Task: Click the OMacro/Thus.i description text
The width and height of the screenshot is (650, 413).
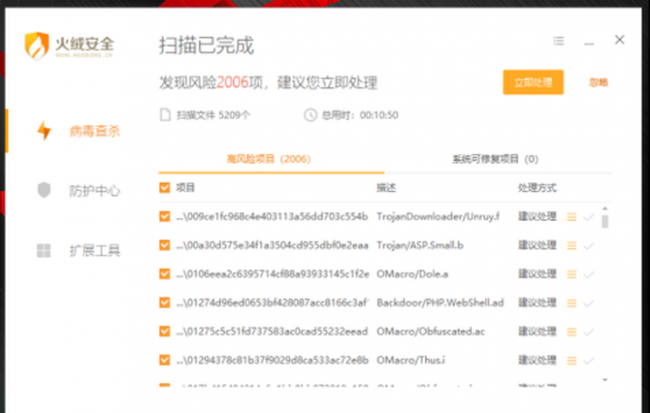Action: (x=411, y=360)
